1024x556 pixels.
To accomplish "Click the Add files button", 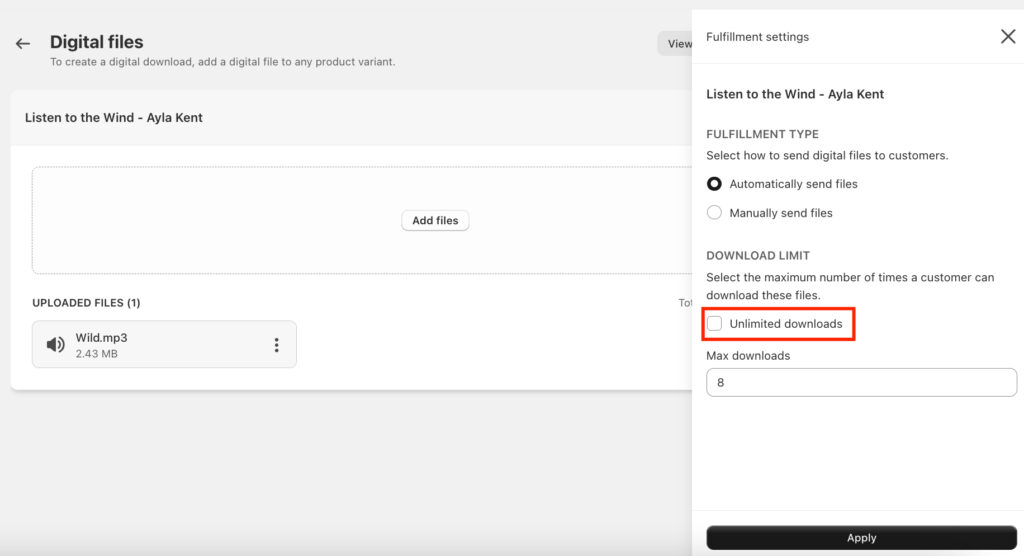I will click(435, 221).
